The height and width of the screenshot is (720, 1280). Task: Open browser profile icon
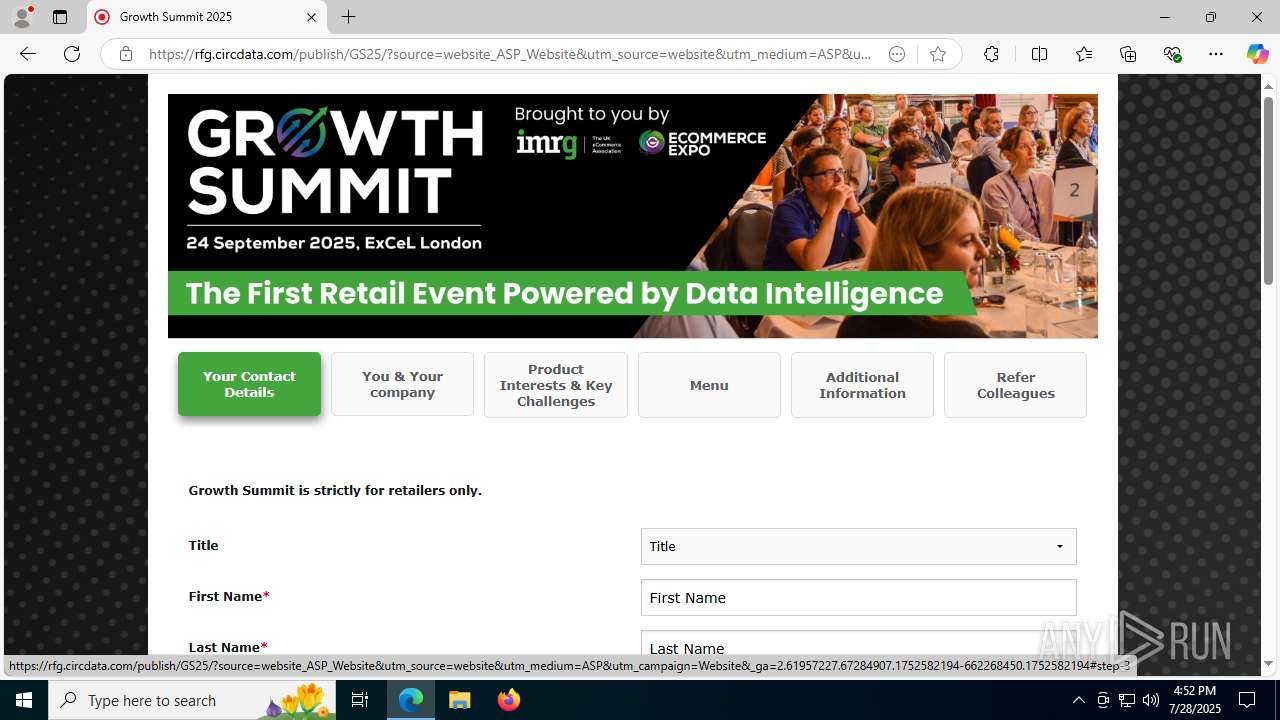tap(22, 17)
